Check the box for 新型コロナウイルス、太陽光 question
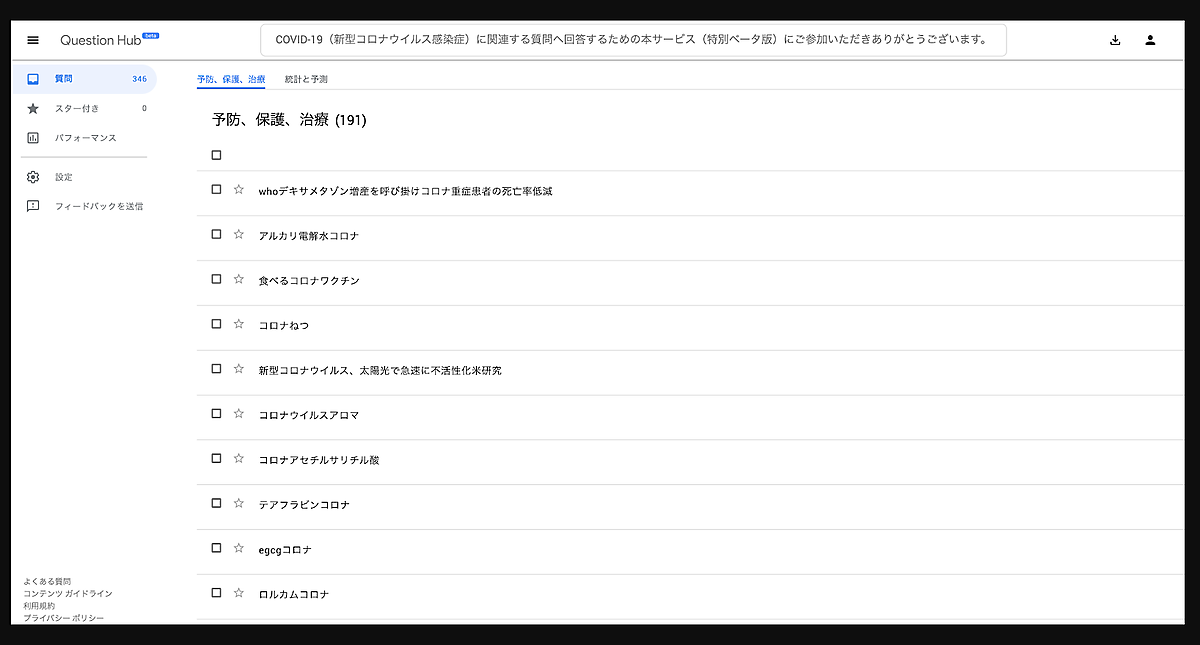The image size is (1200, 645). pos(216,368)
